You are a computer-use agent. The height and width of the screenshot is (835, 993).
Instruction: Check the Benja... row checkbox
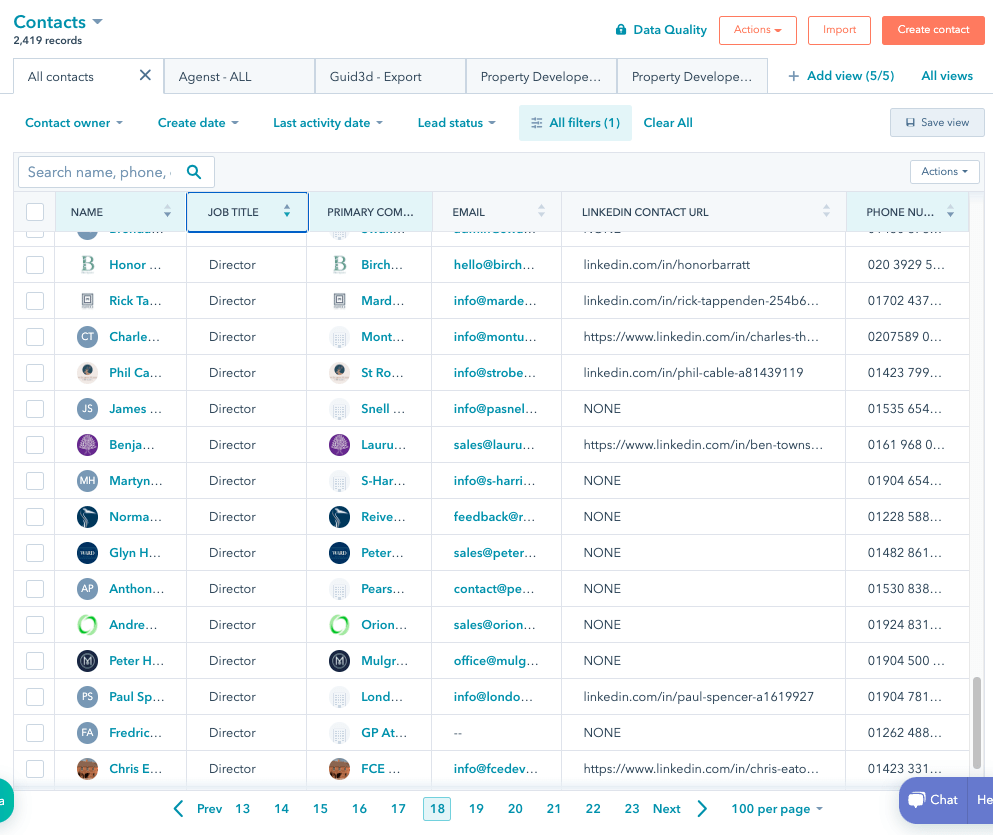[35, 445]
